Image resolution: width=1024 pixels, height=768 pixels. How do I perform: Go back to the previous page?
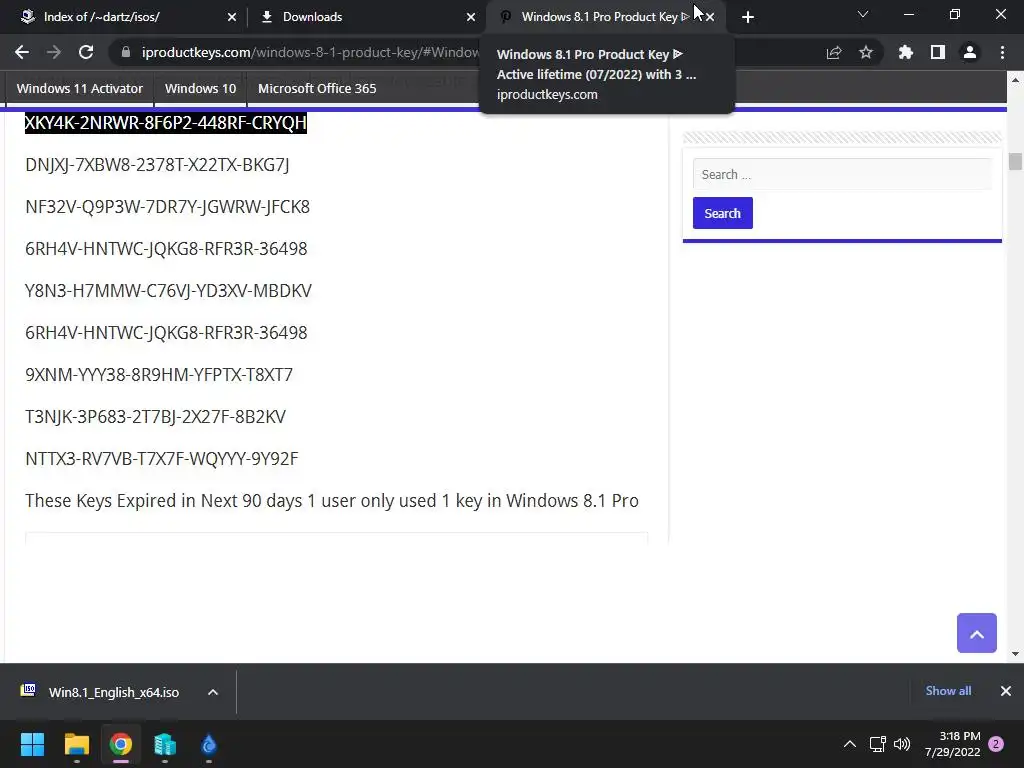click(x=22, y=52)
